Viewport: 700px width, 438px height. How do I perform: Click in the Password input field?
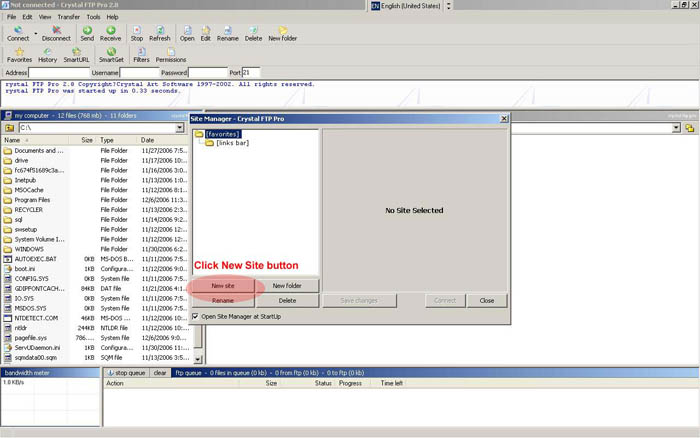[x=208, y=72]
